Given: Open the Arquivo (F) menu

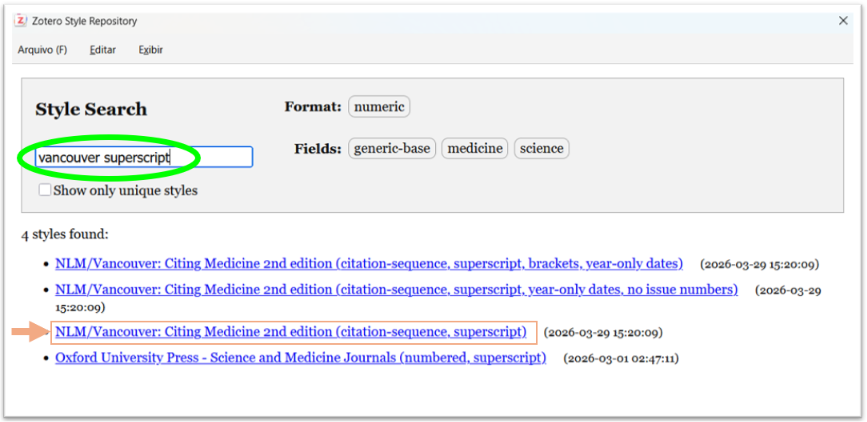Looking at the screenshot, I should (42, 50).
